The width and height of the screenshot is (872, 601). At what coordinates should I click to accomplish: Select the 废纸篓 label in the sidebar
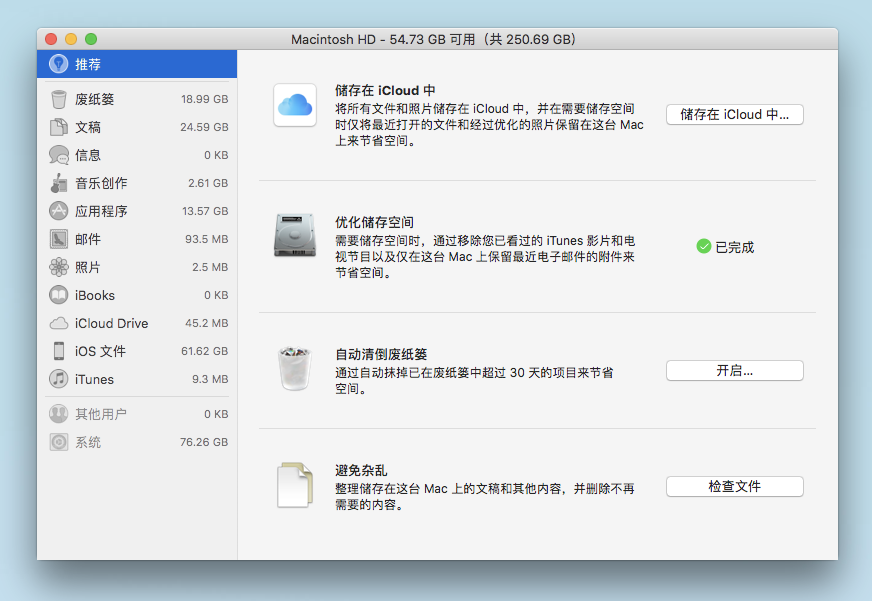pyautogui.click(x=95, y=100)
